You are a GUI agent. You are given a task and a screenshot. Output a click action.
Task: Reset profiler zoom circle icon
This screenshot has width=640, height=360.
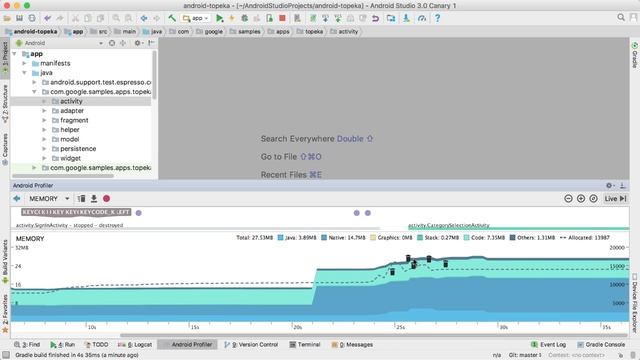(x=593, y=198)
